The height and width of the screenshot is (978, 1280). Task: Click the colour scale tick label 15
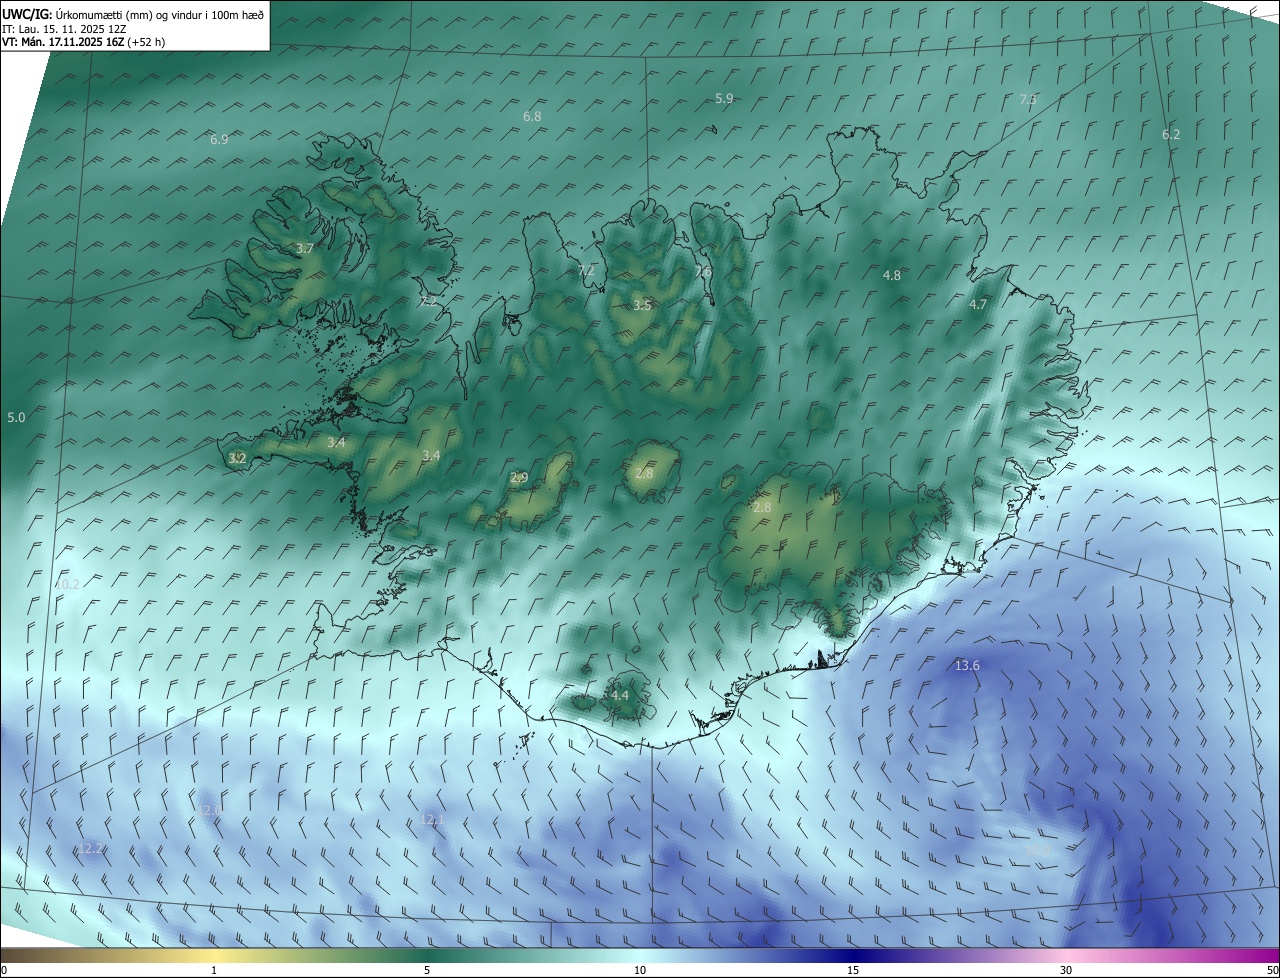coord(853,970)
